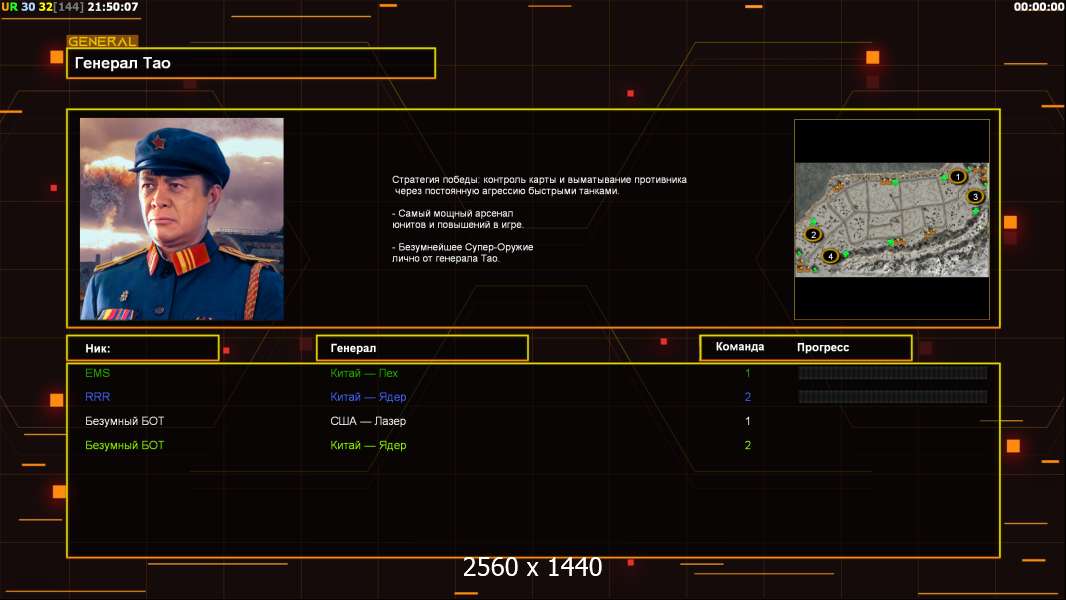Click the map preview thumbnail

click(x=892, y=219)
